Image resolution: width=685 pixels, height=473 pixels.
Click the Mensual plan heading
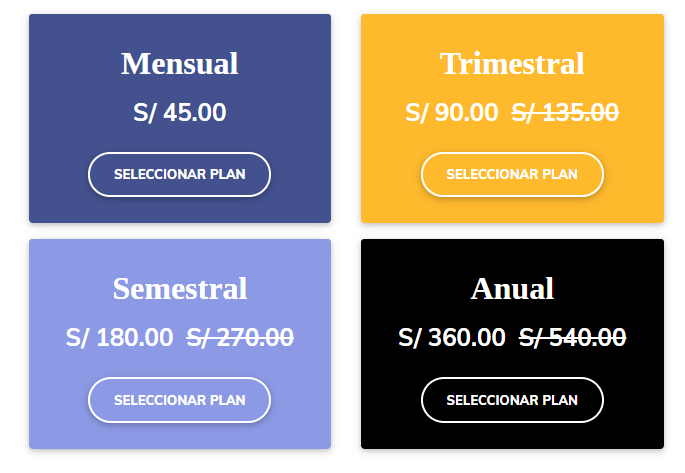(x=180, y=63)
